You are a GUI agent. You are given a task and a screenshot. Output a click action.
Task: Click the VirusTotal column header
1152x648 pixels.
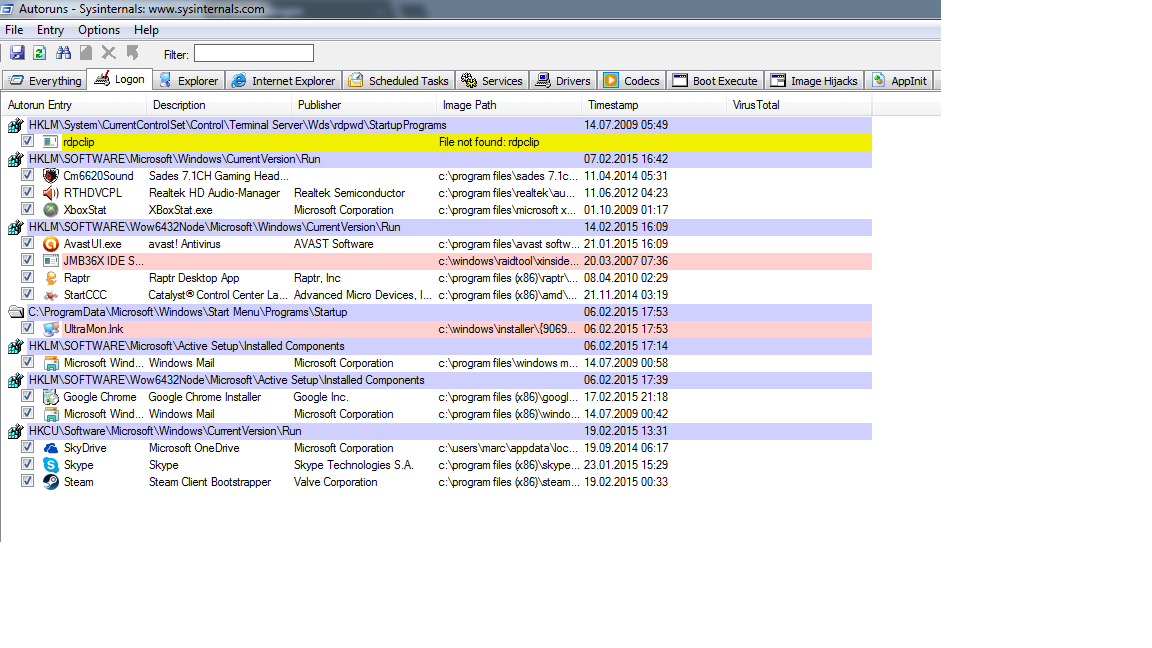coord(799,105)
